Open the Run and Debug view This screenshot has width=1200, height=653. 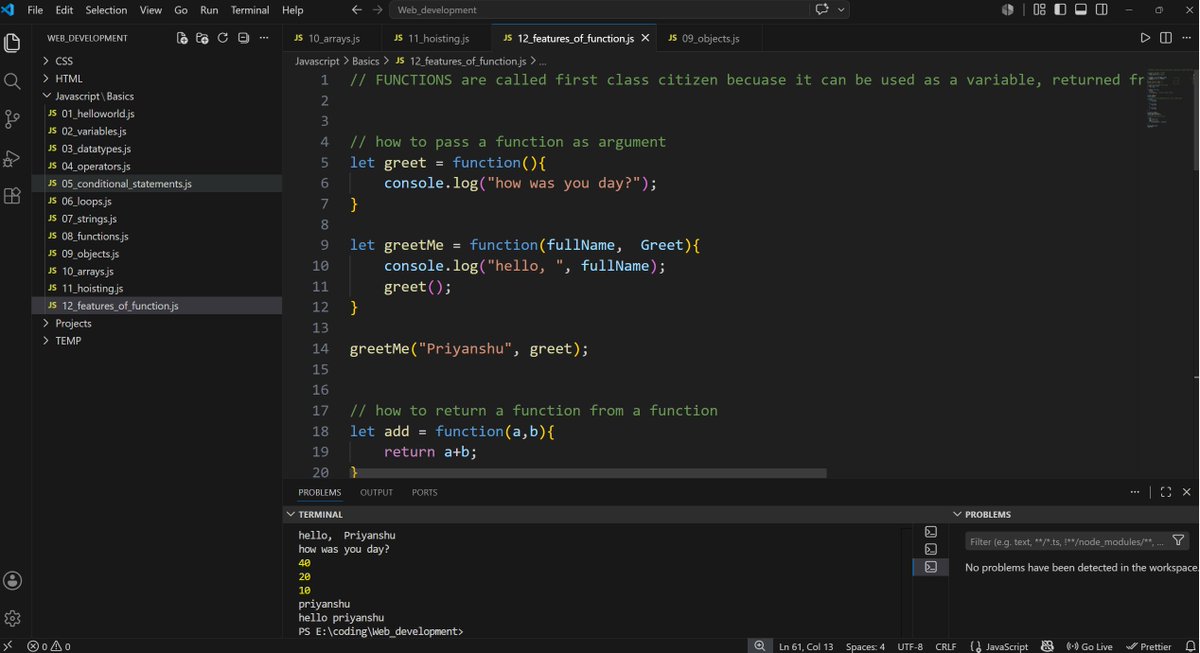pos(12,158)
